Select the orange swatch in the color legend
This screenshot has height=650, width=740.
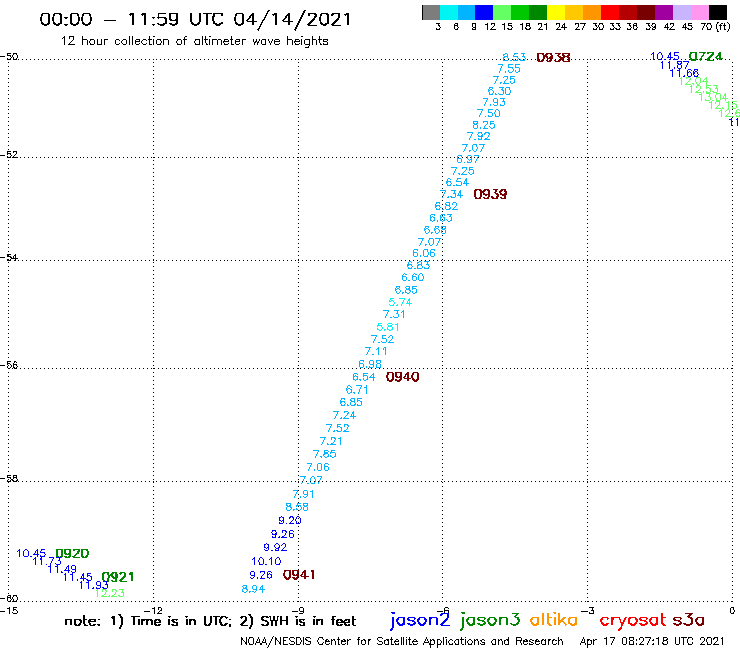(592, 12)
